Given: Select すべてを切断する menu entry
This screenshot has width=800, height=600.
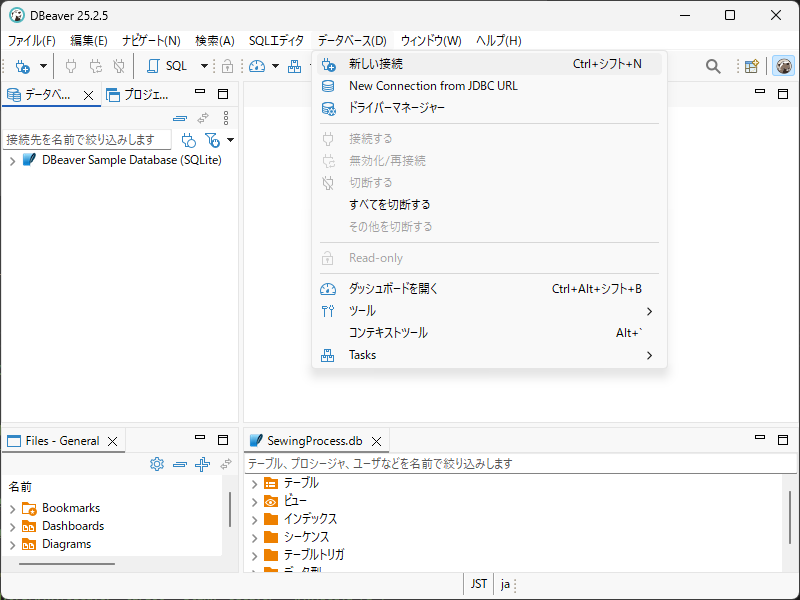Looking at the screenshot, I should coord(489,205).
